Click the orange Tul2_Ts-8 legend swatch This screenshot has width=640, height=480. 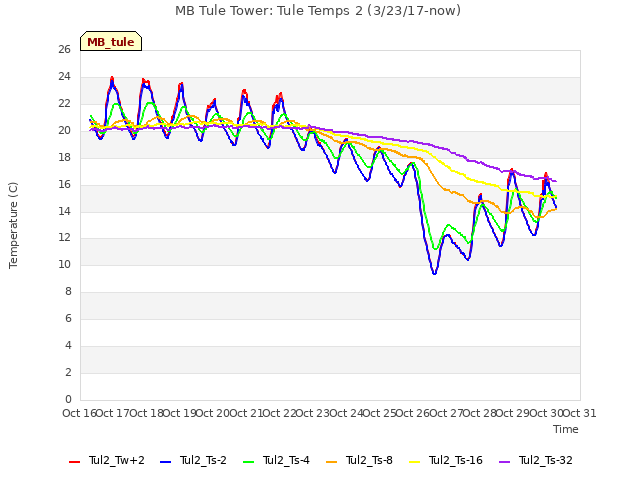tap(331, 462)
